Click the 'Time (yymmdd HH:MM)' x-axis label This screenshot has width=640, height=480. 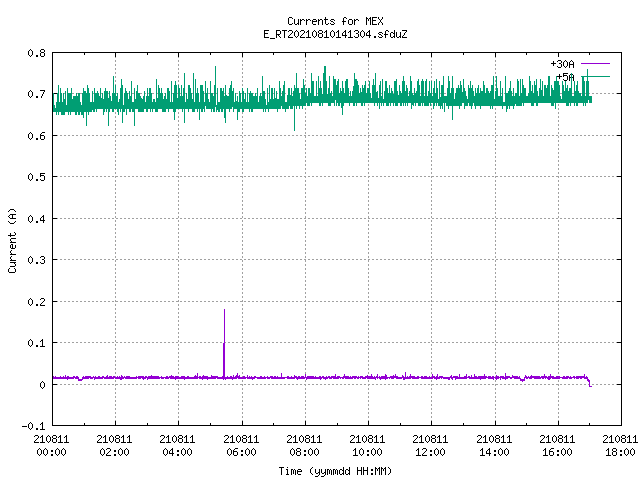point(335,471)
